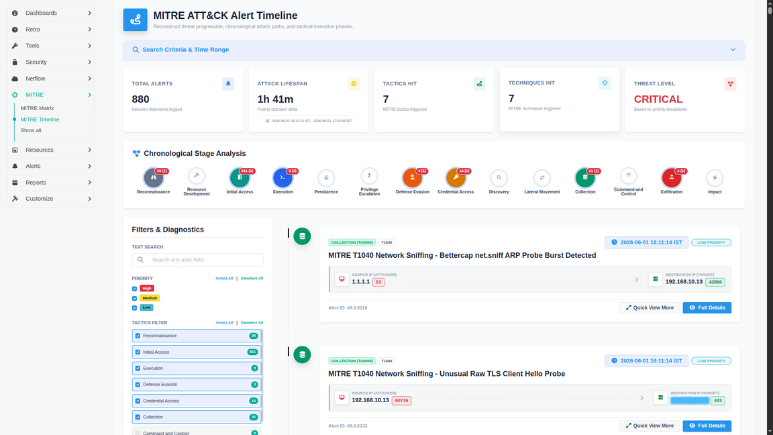Image resolution: width=773 pixels, height=435 pixels.
Task: Uncheck the Reconnaissance tactic filter
Action: [x=138, y=336]
